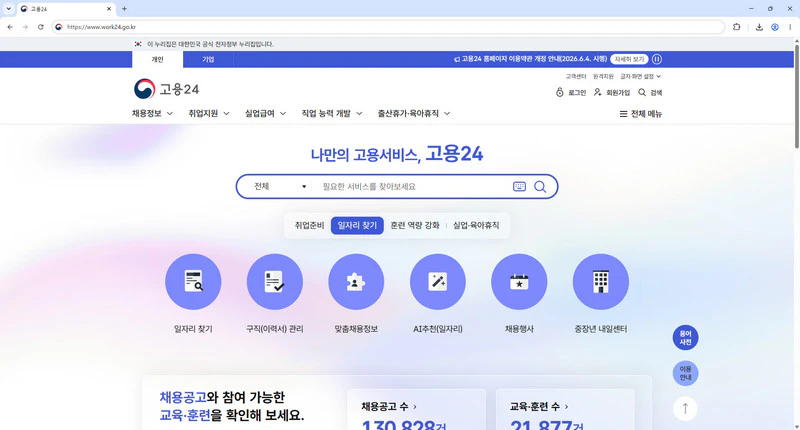Close the 고용24 browser tab
This screenshot has height=430, width=800.
(109, 9)
